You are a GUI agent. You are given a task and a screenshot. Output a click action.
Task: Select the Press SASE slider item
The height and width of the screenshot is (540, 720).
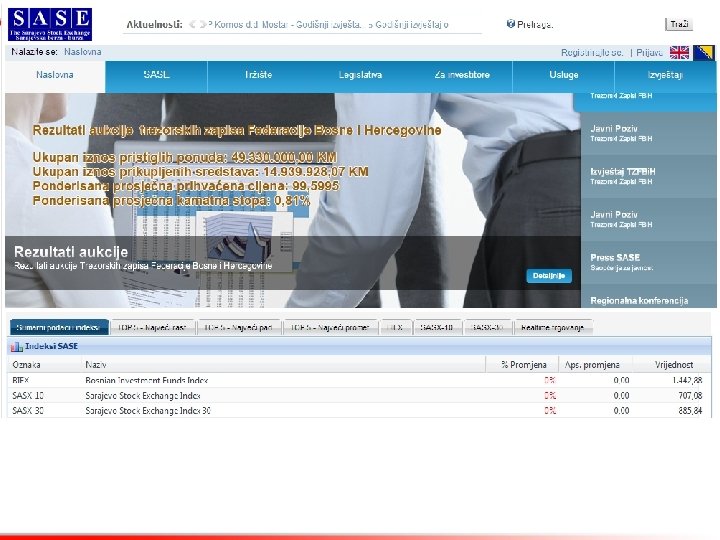pos(648,262)
